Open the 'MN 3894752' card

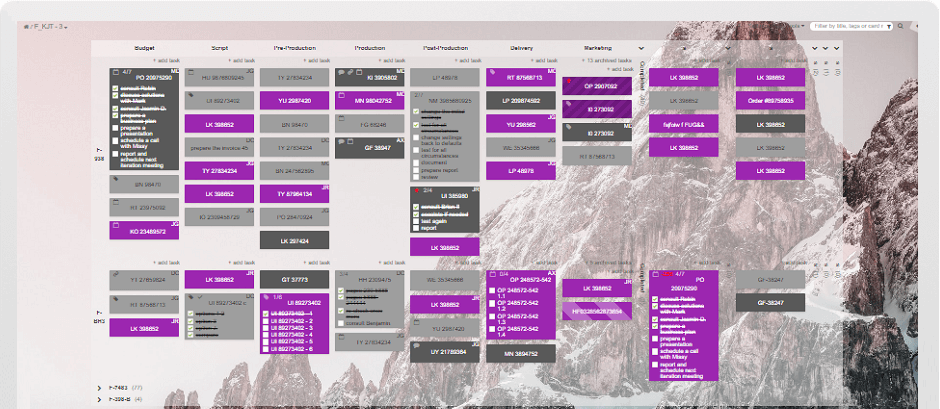coord(520,353)
